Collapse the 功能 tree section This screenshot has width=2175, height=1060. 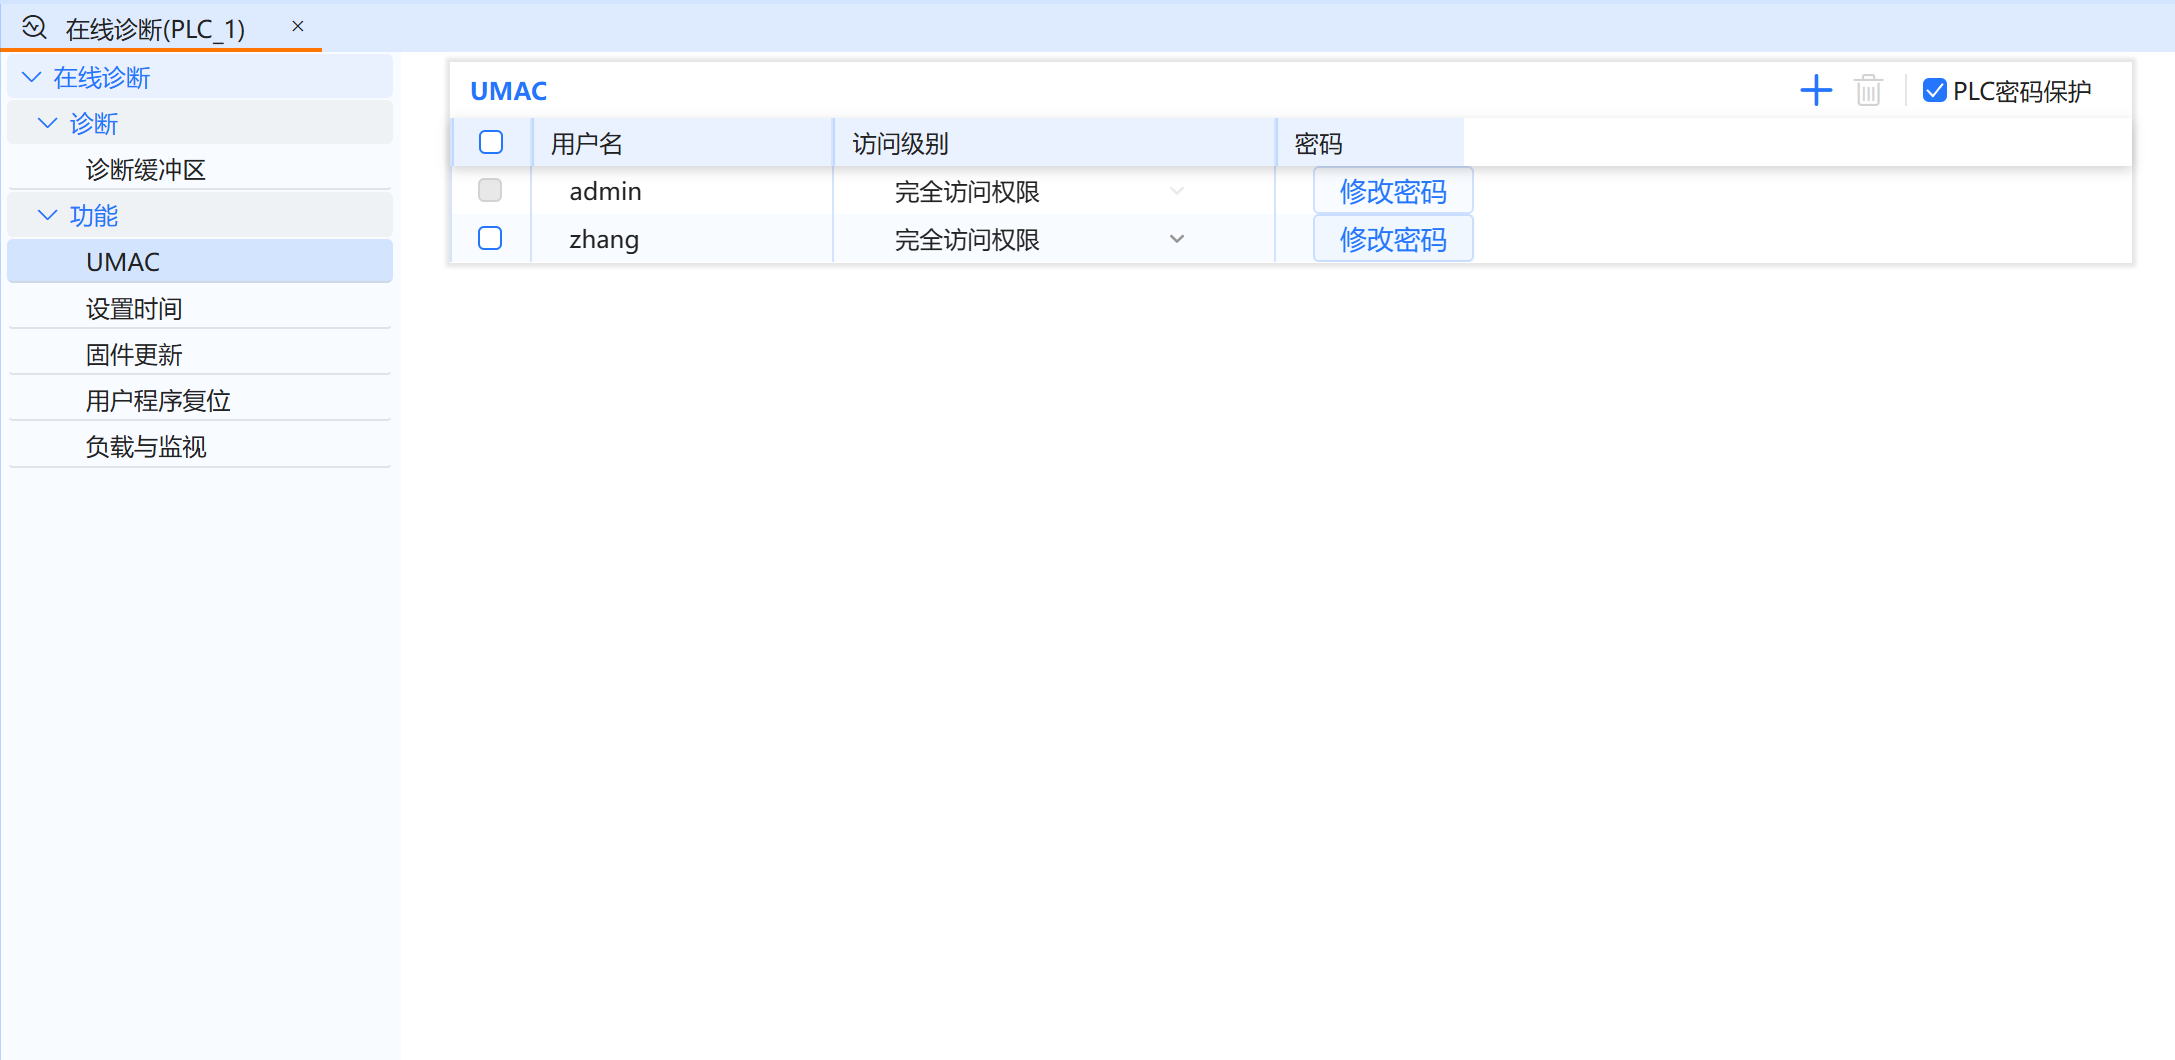click(47, 215)
